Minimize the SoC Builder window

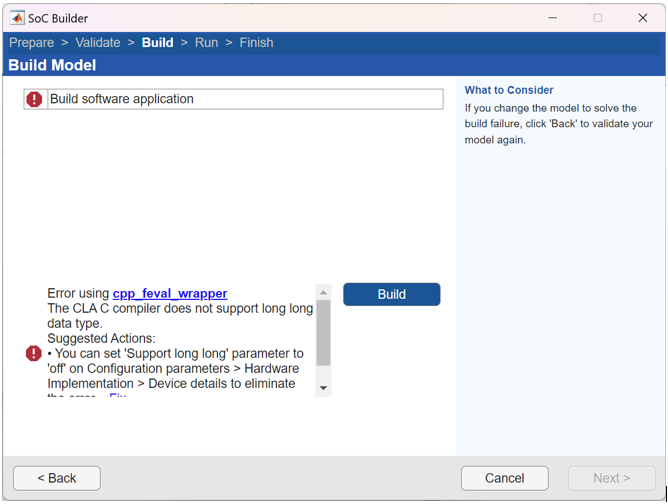(x=553, y=18)
